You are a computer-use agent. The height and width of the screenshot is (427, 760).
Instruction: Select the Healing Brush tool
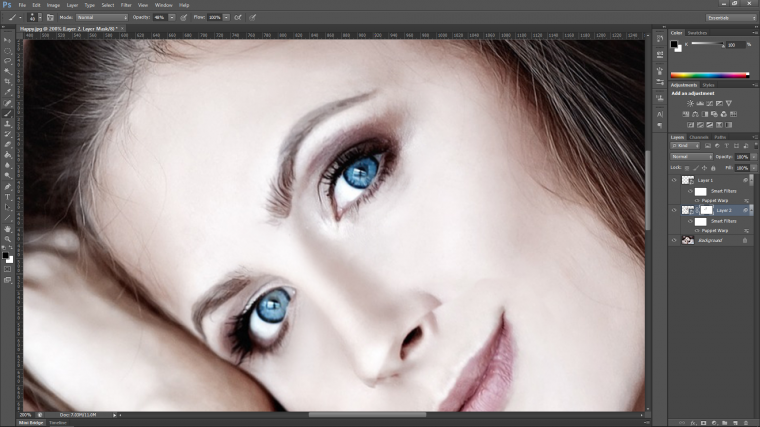tap(7, 103)
